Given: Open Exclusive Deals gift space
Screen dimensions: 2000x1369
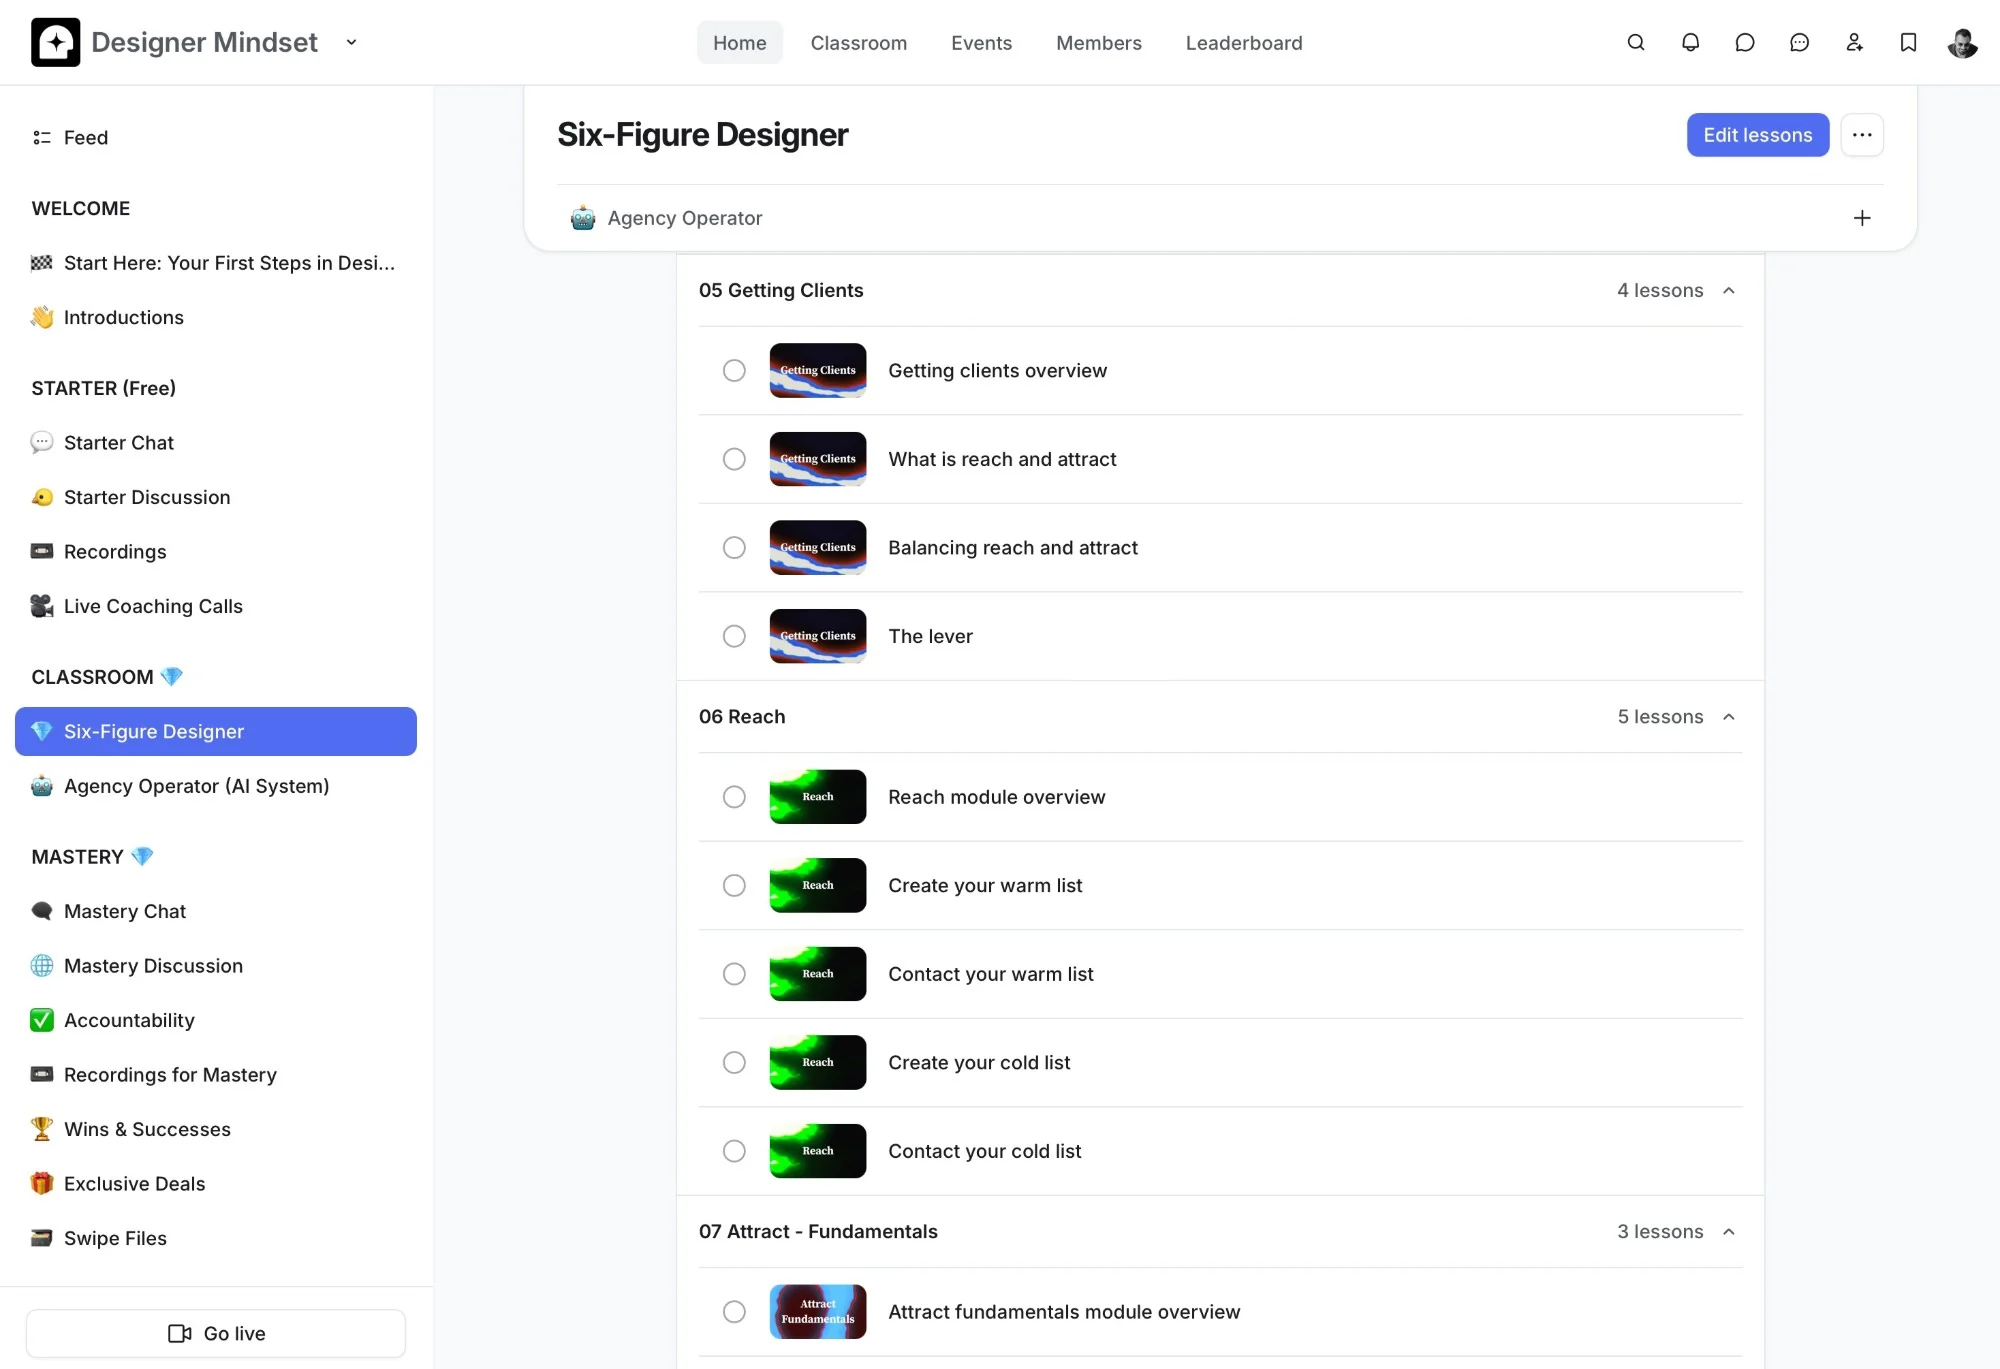Looking at the screenshot, I should [x=216, y=1184].
